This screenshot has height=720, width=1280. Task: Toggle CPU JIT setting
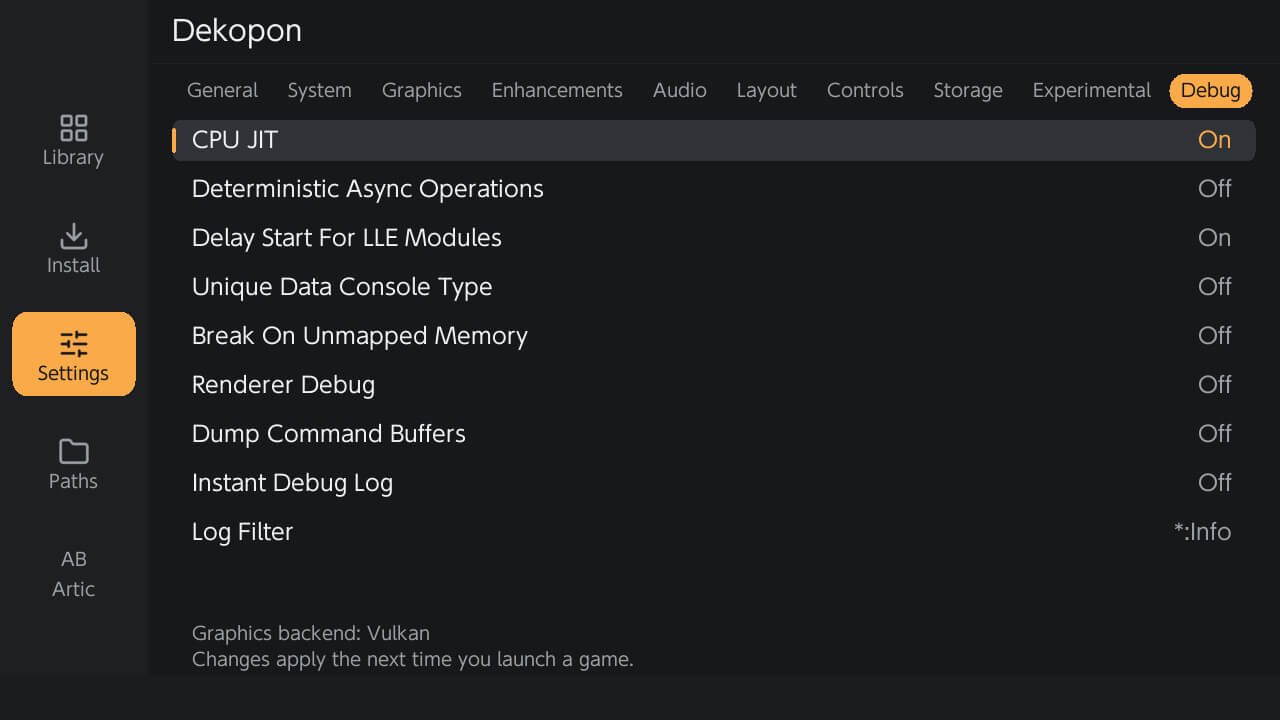714,140
